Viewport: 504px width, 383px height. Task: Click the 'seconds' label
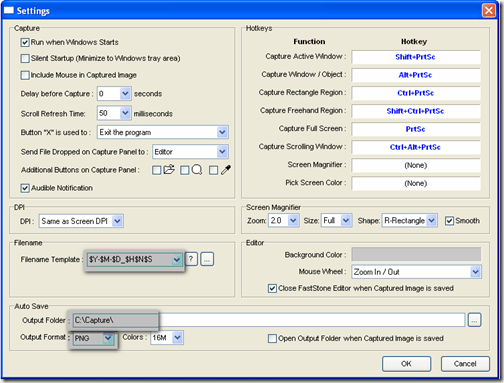coord(148,94)
